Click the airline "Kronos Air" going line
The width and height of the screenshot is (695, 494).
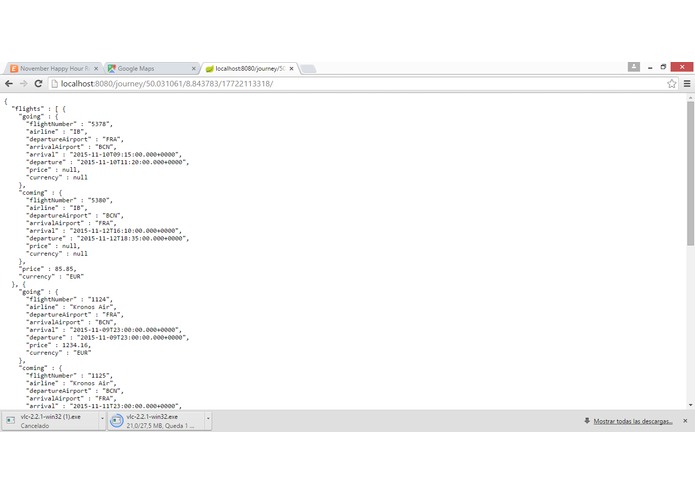coord(71,307)
